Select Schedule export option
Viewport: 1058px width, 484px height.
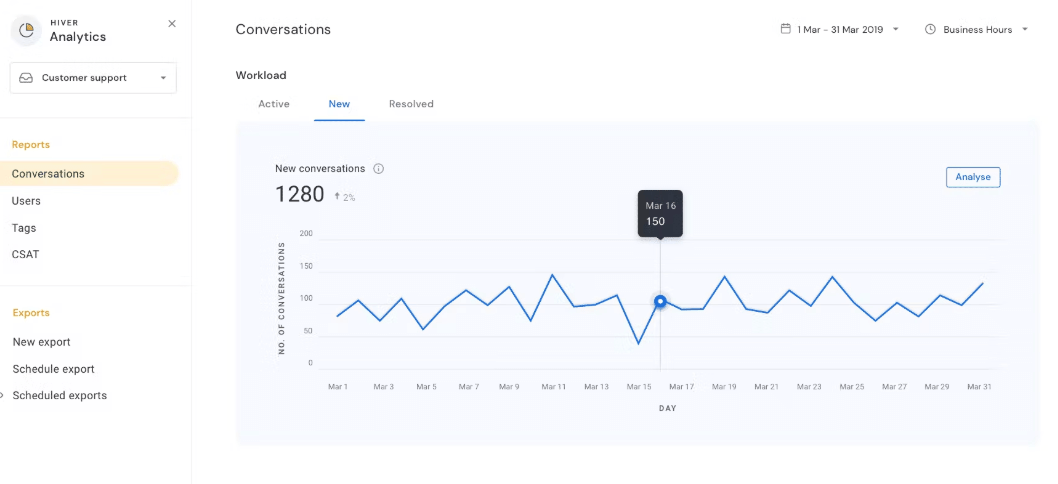(53, 369)
